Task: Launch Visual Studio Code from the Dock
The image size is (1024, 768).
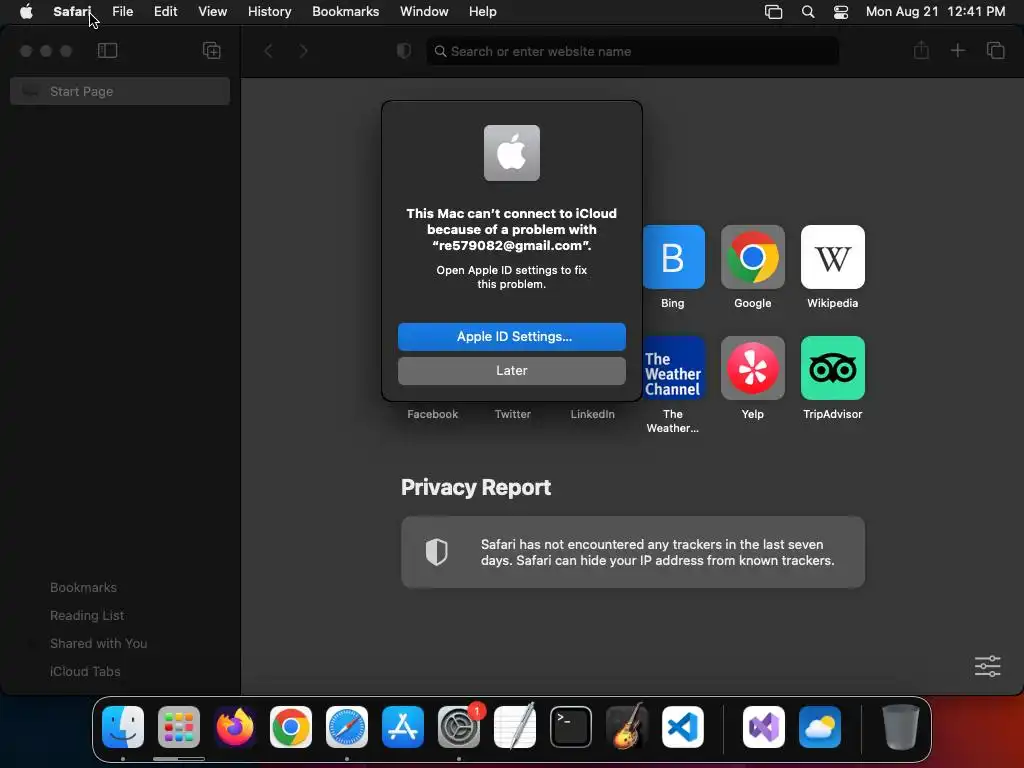Action: tap(682, 727)
